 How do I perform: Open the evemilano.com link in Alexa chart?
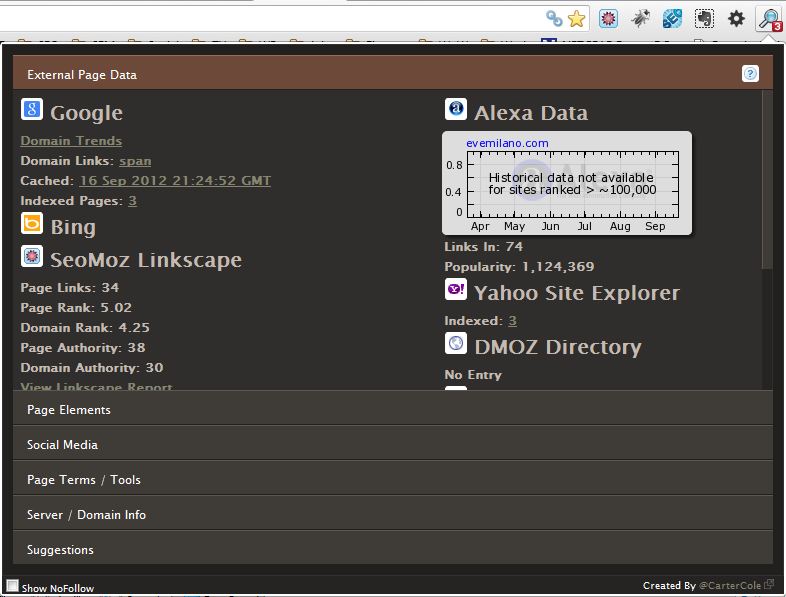coord(507,143)
